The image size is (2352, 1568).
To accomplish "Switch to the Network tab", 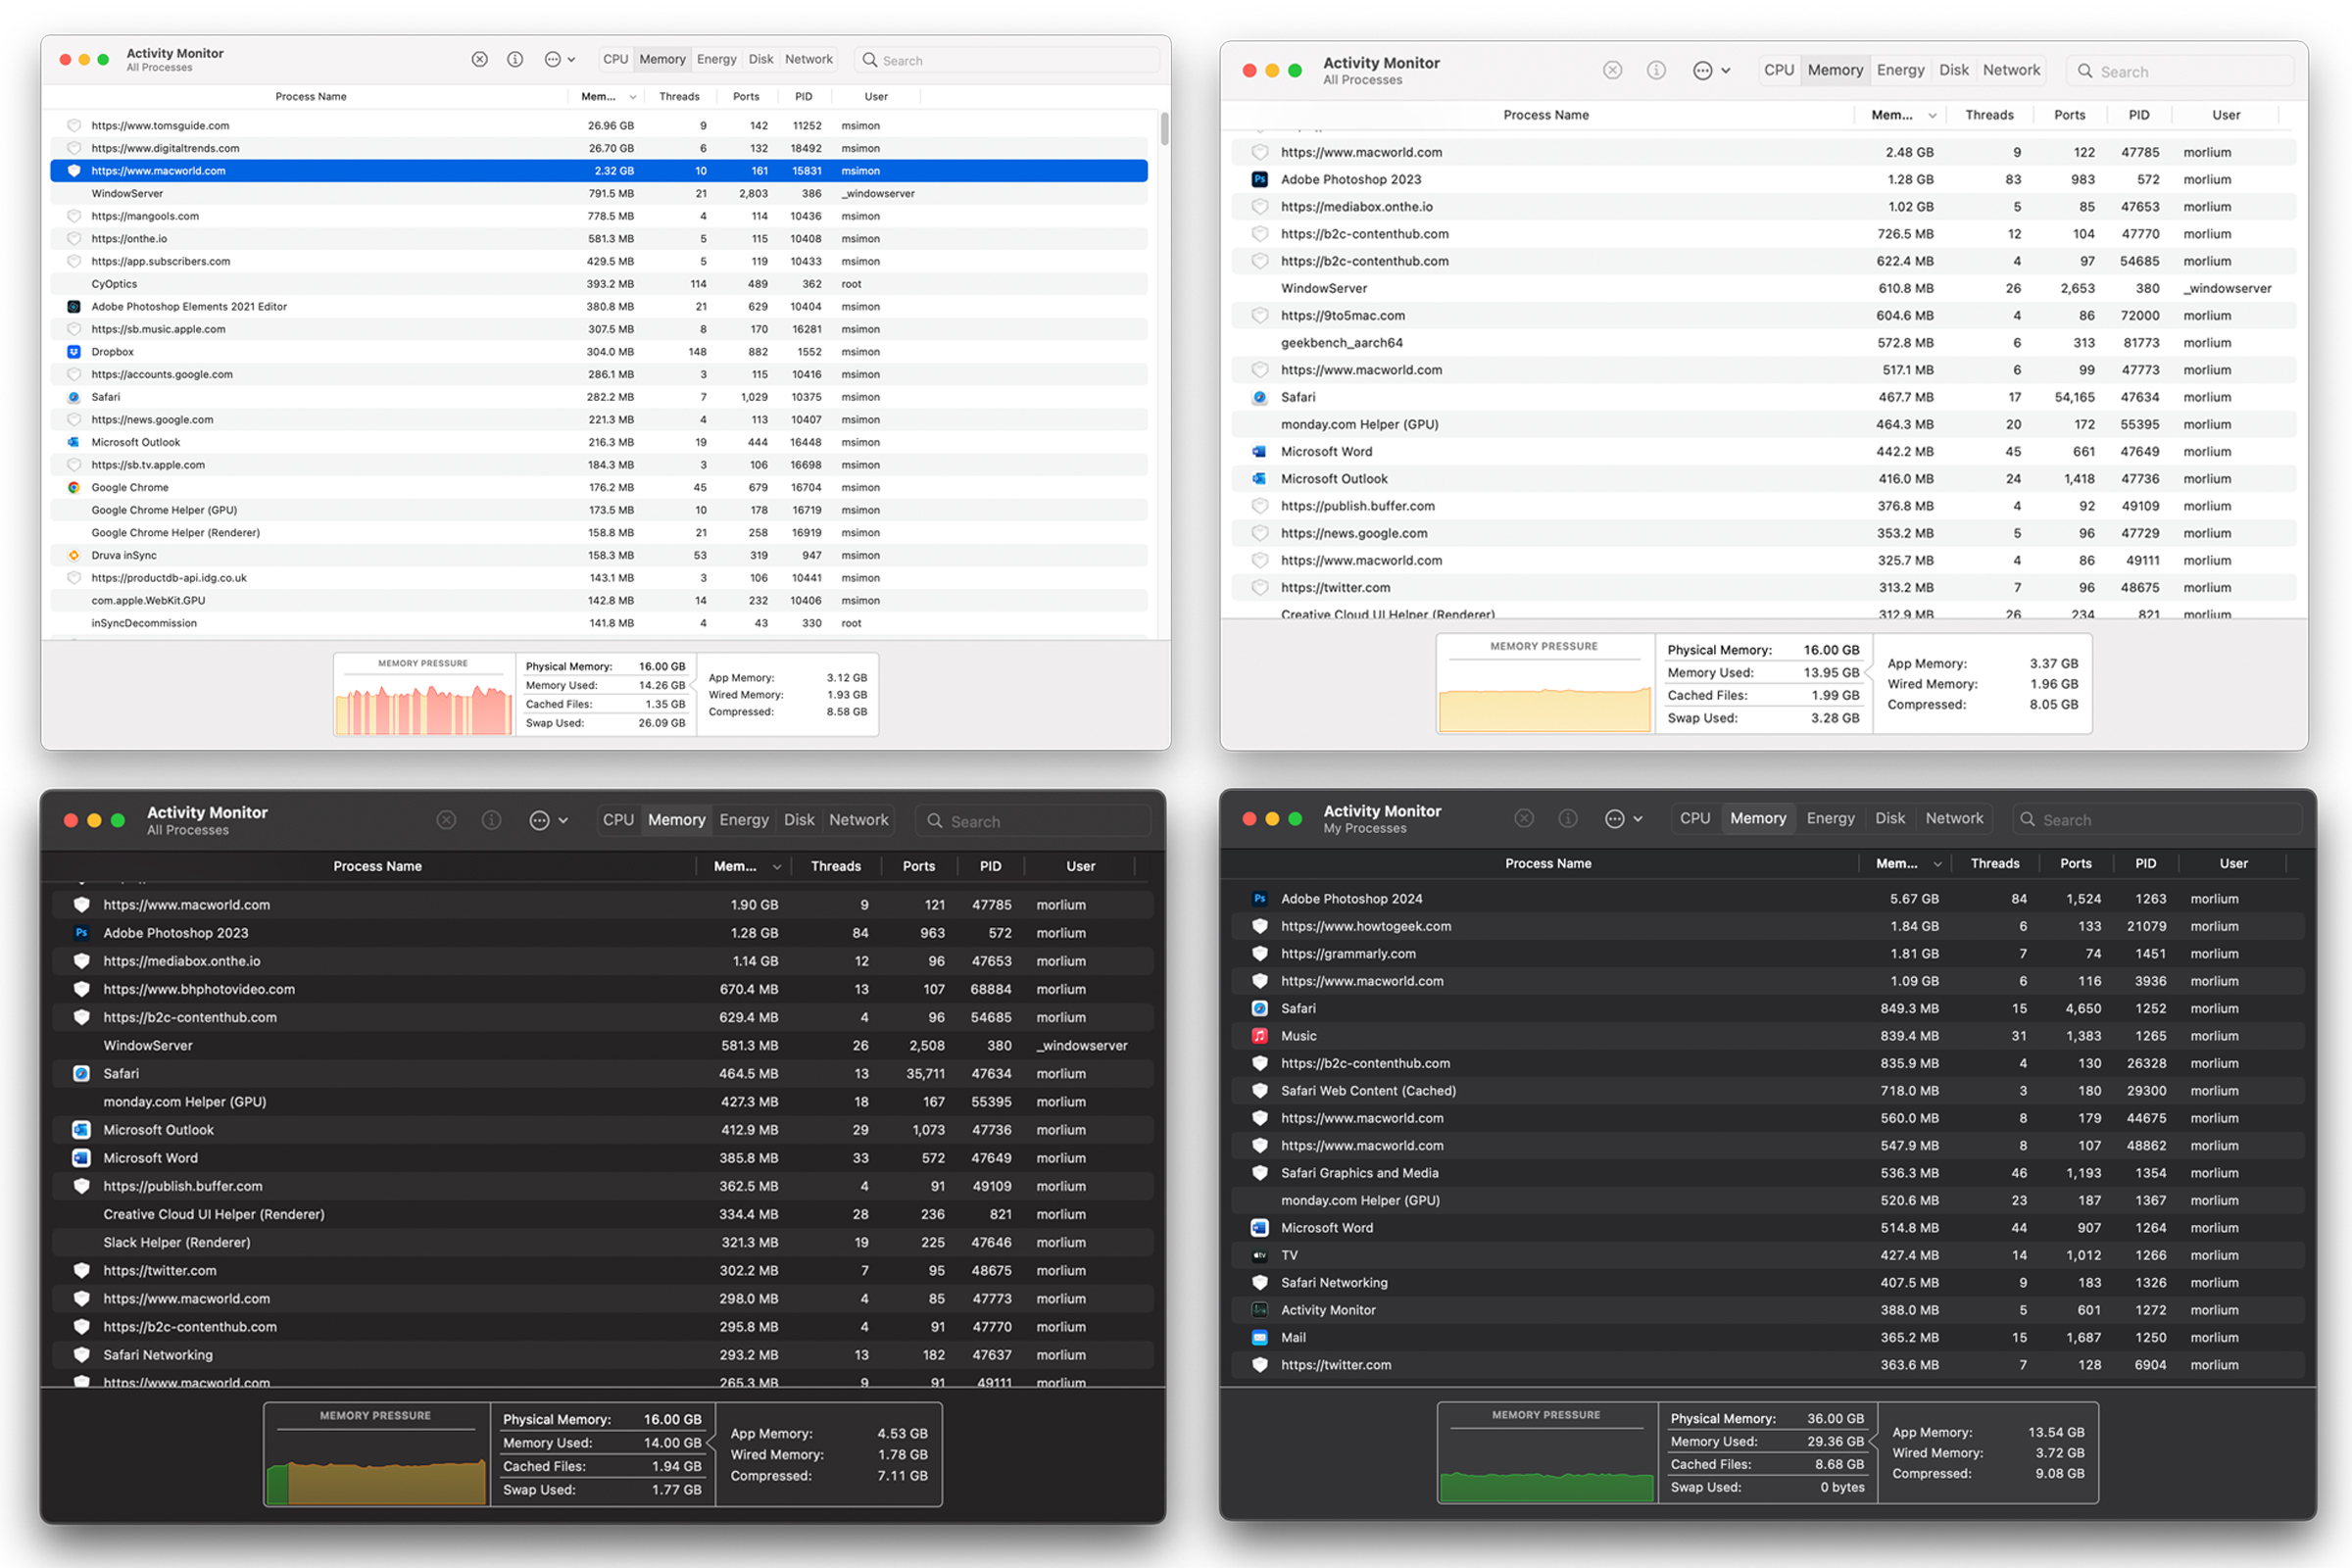I will [x=808, y=59].
